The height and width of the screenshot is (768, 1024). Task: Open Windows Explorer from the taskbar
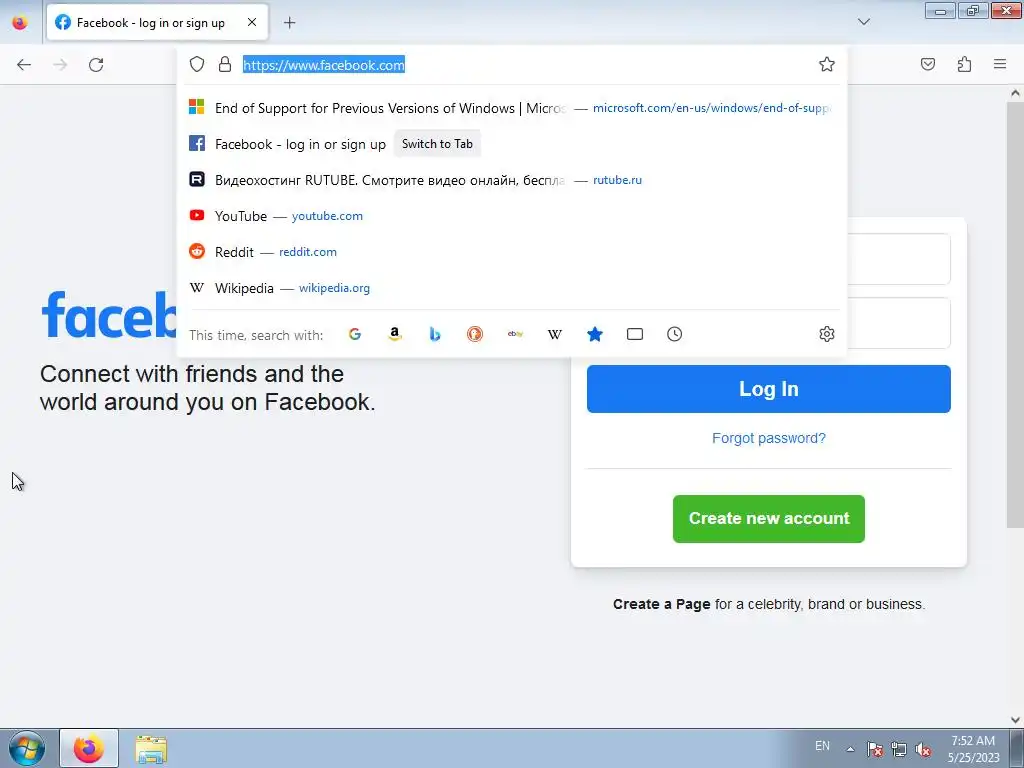pyautogui.click(x=151, y=748)
